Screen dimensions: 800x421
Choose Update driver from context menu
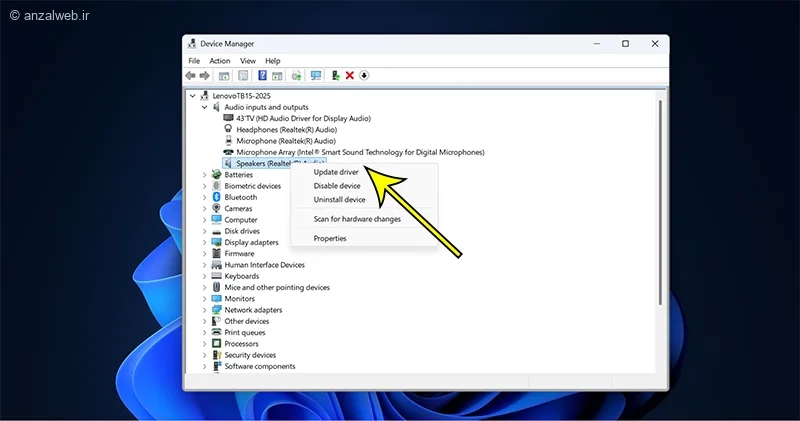336,172
